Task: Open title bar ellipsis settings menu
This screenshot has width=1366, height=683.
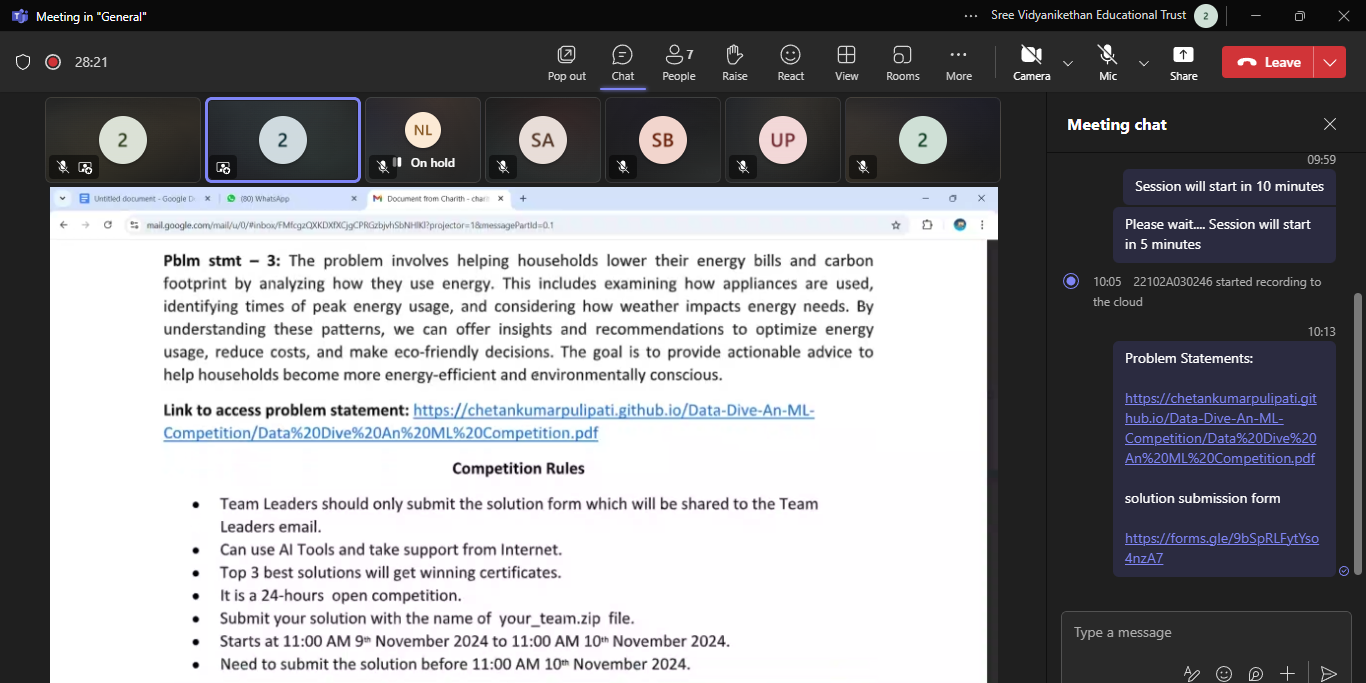Action: coord(971,16)
